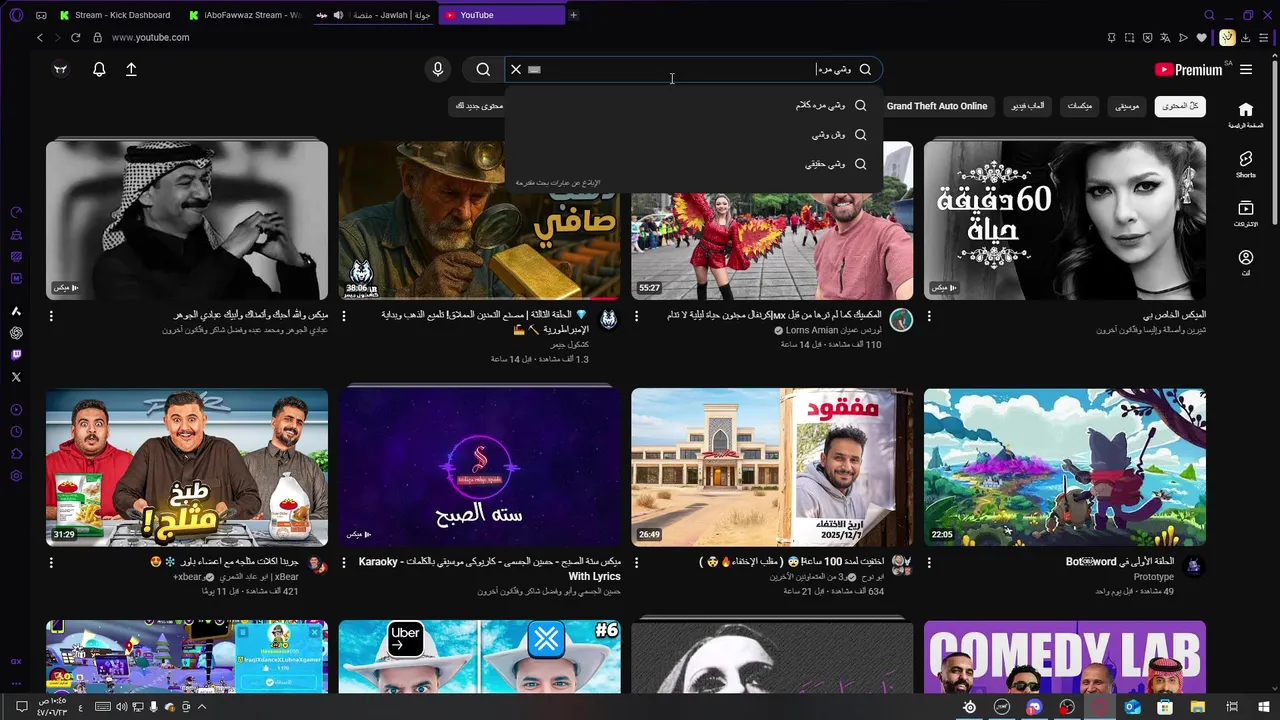
Task: Open the 'مفقود' 26:49 video thumbnail
Action: [772, 467]
